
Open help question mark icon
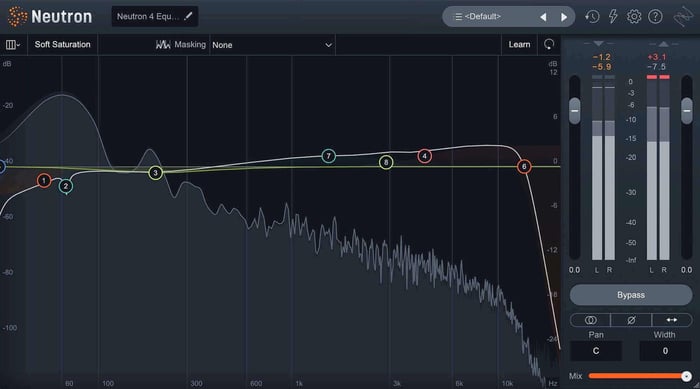pos(655,17)
